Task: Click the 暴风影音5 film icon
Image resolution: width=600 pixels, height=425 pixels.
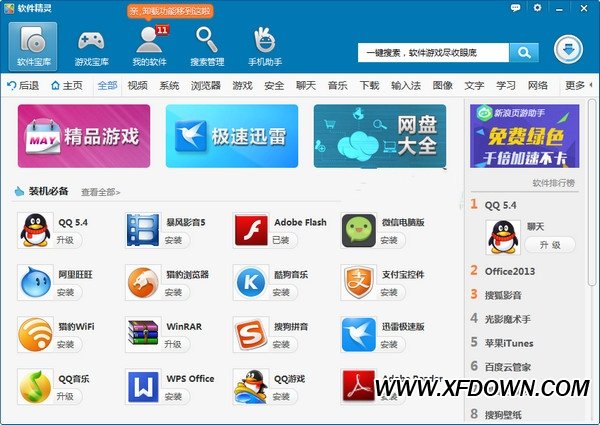Action: (x=143, y=230)
